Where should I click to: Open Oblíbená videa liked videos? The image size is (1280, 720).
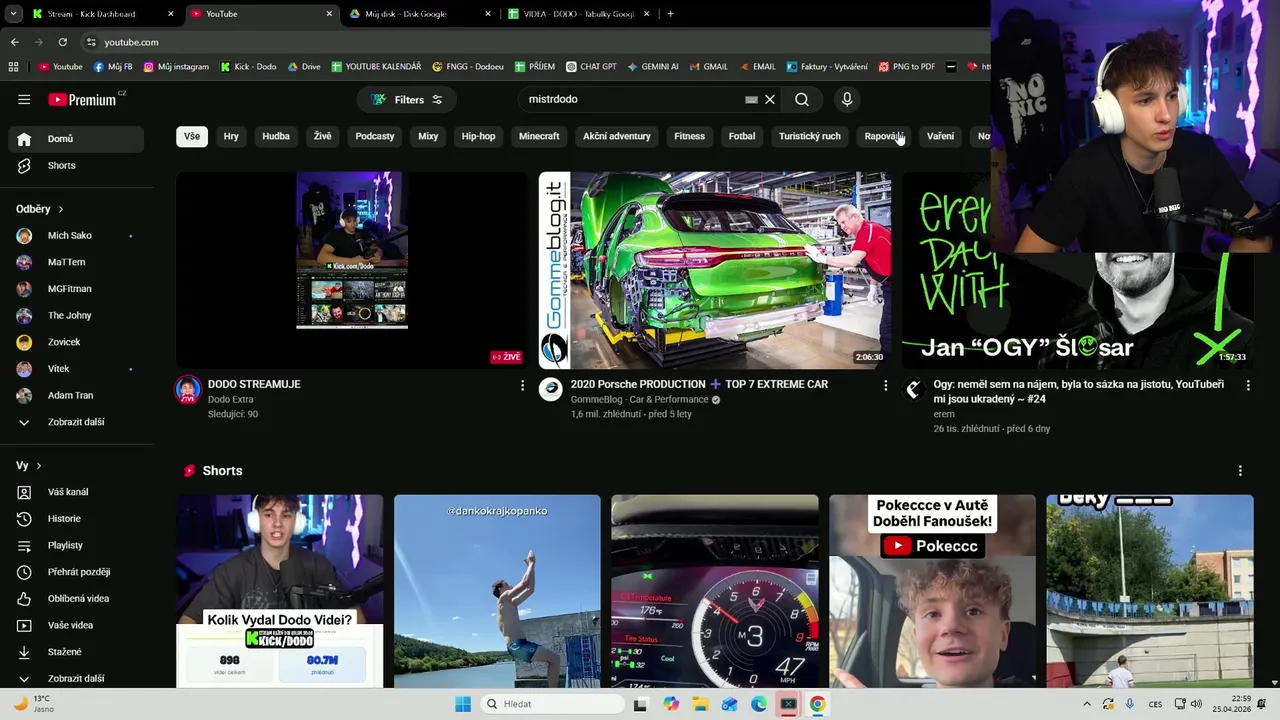click(x=76, y=598)
